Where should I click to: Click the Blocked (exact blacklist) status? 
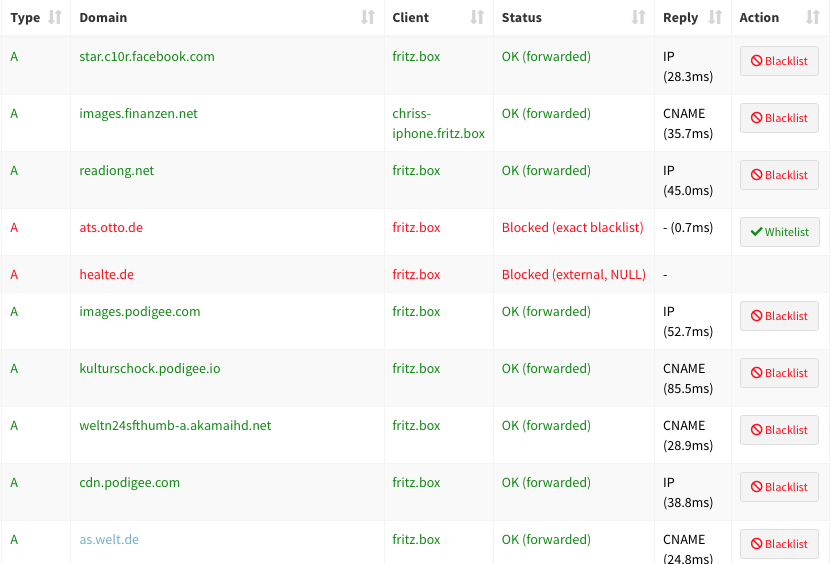572,228
